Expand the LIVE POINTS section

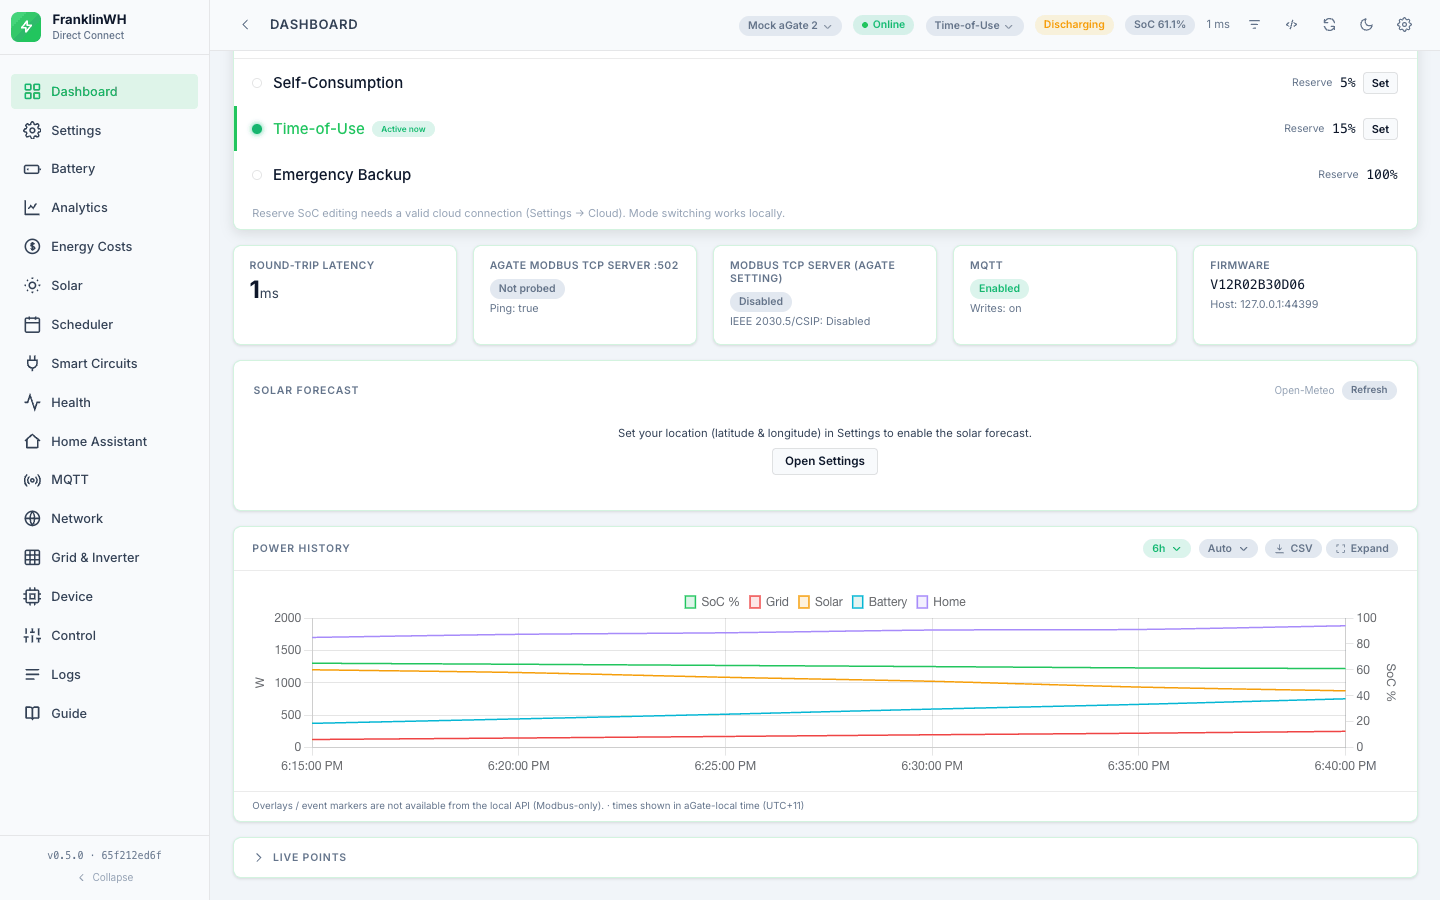825,858
